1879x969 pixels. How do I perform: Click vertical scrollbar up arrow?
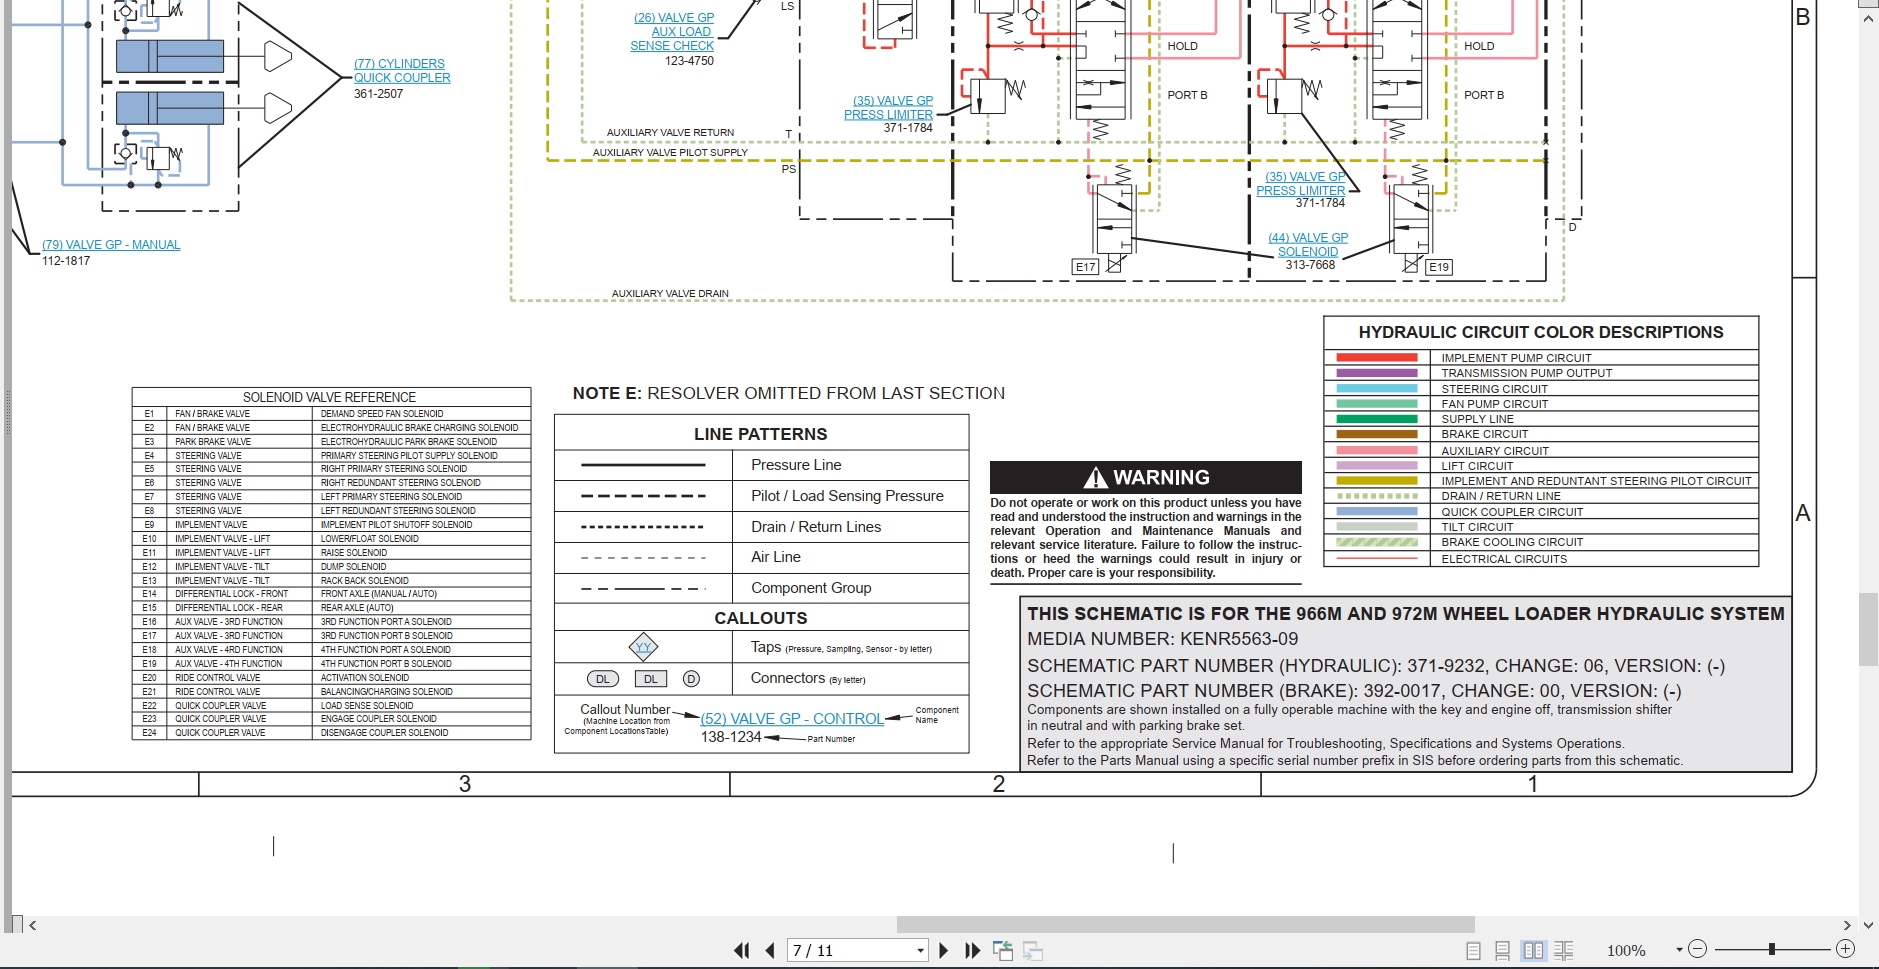tap(1868, 19)
